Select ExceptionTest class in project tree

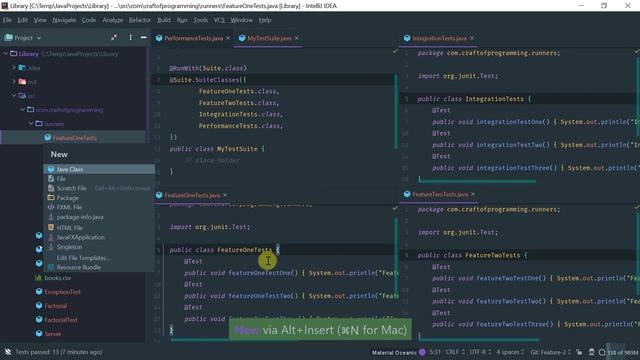coord(62,292)
